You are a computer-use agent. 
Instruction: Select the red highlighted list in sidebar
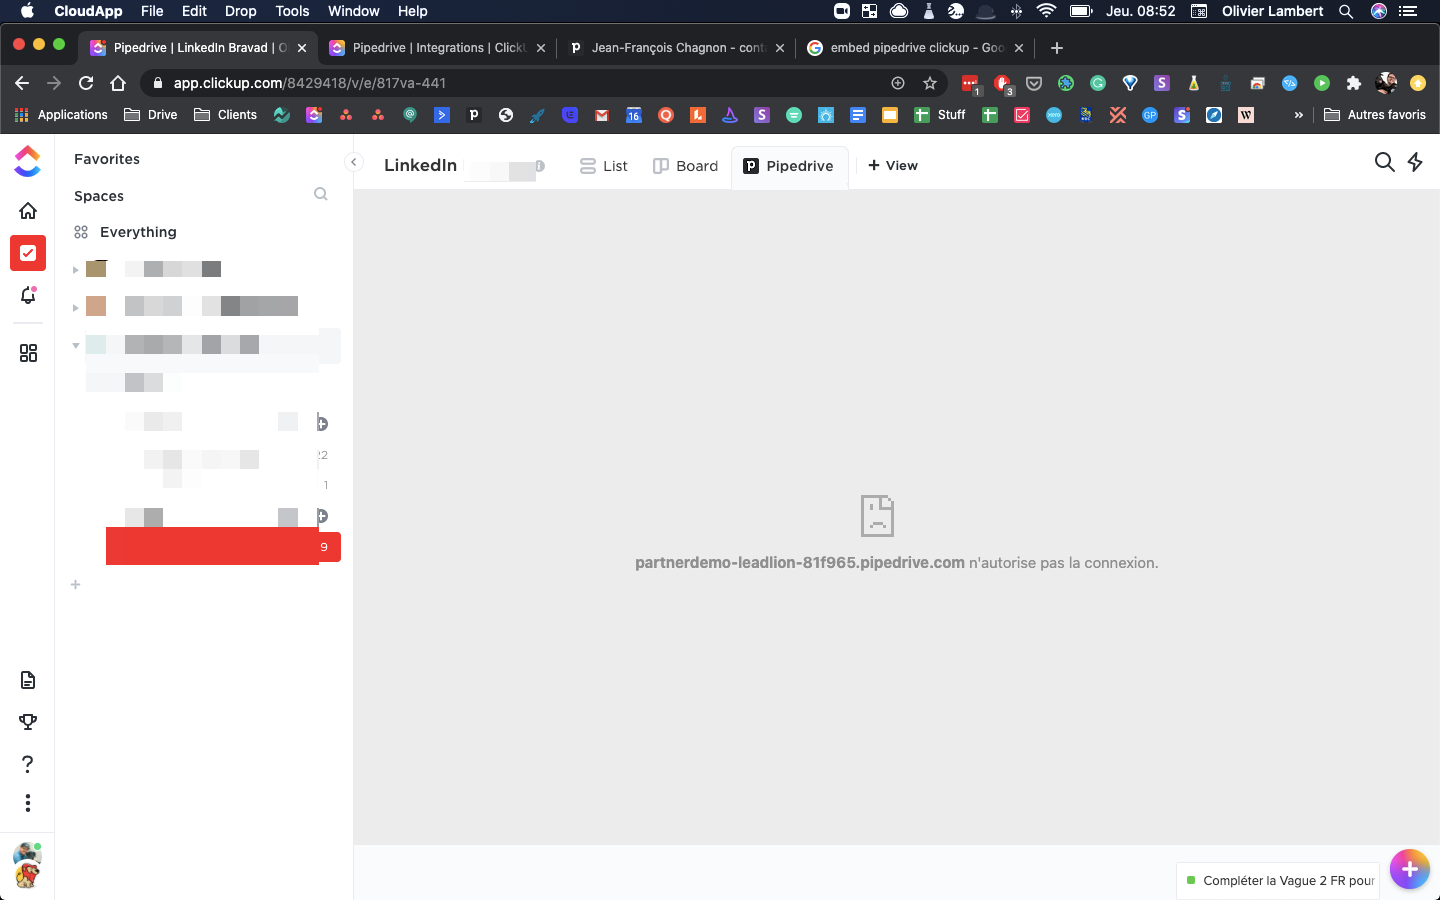[x=223, y=547]
